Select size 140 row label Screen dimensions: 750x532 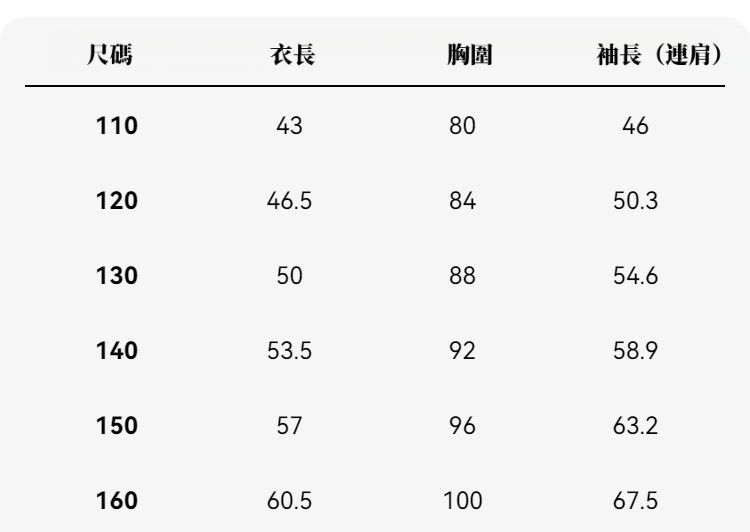click(116, 351)
